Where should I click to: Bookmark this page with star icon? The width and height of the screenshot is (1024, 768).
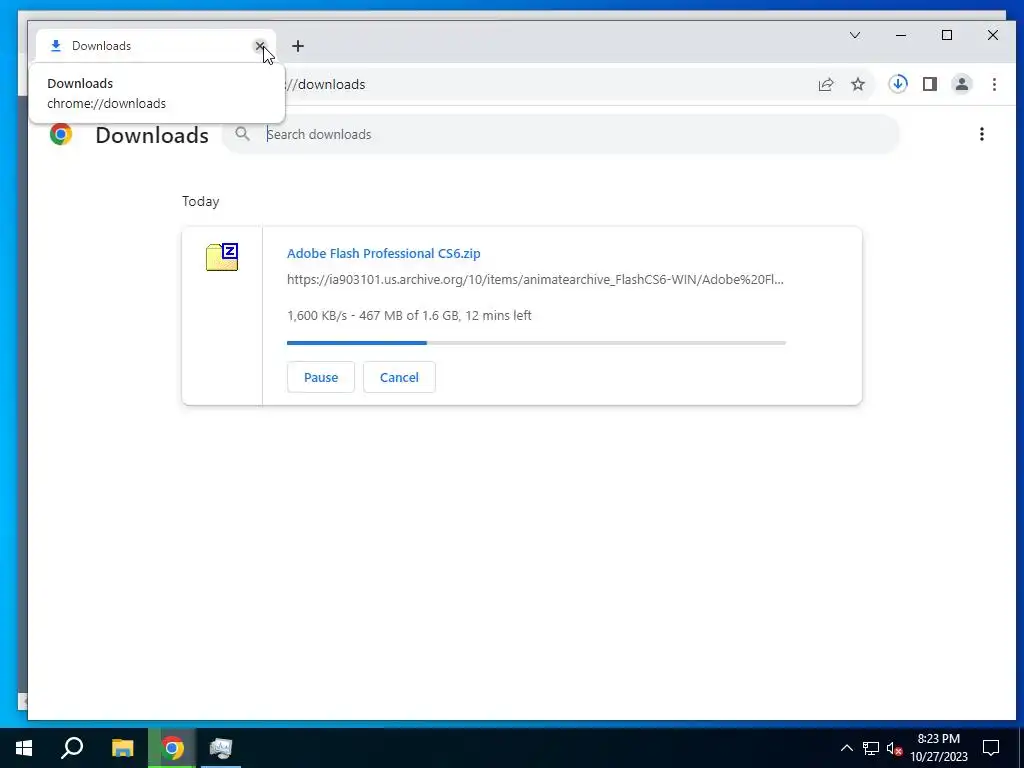pos(858,84)
